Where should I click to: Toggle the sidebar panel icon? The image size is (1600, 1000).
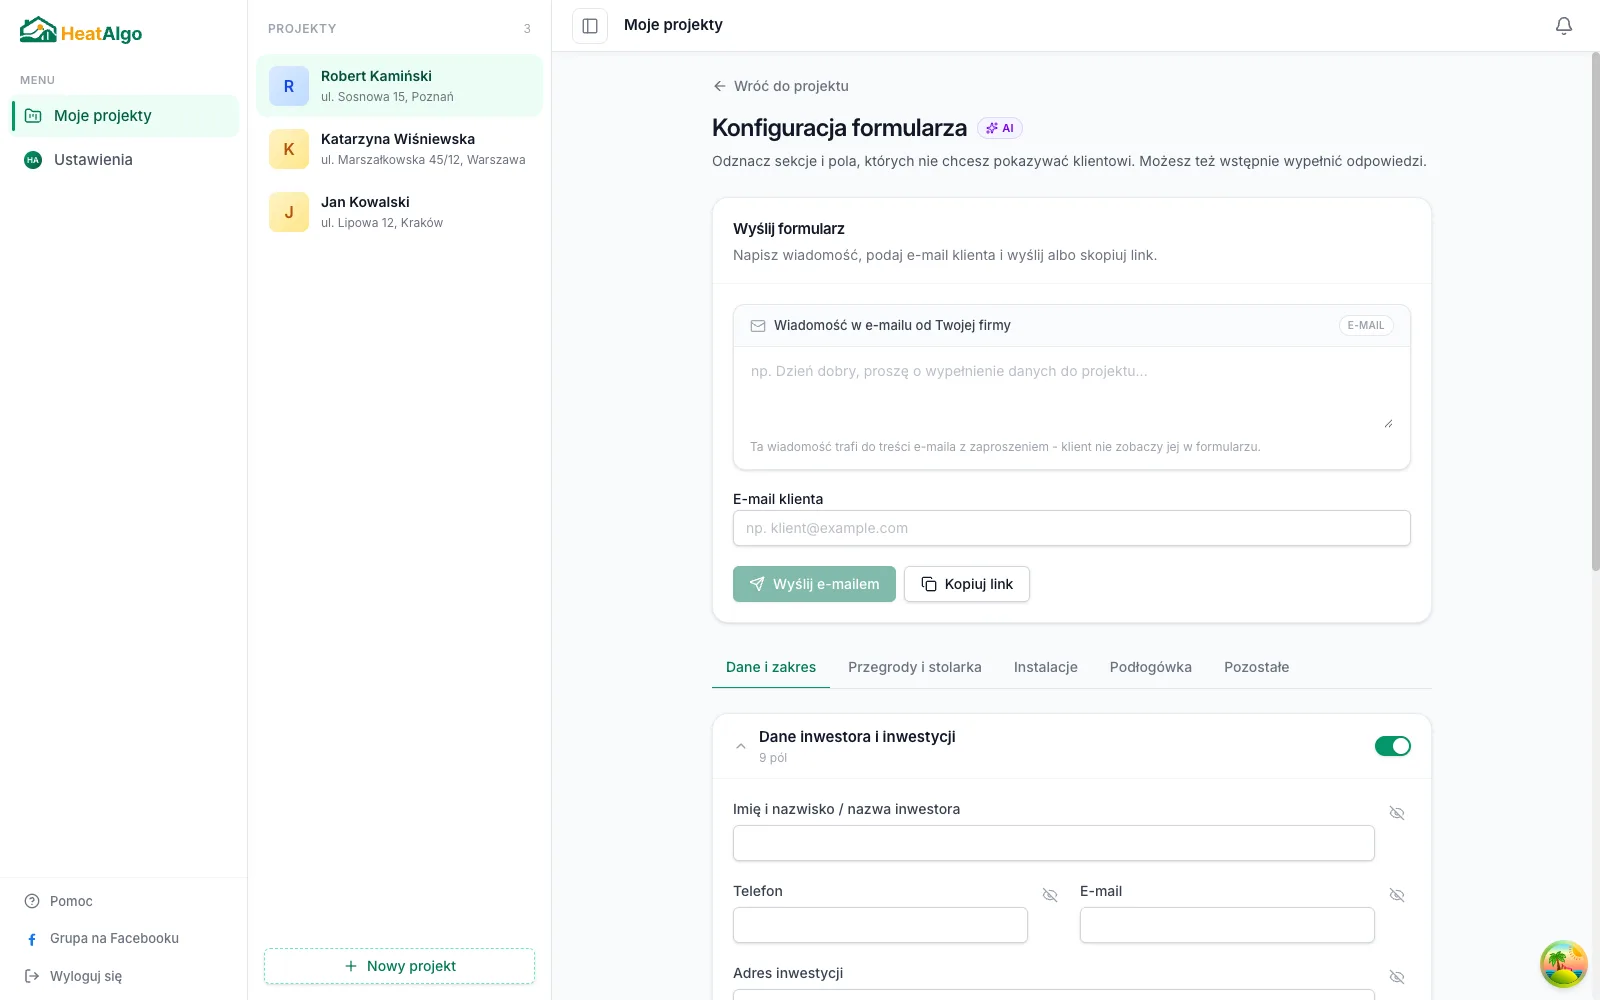(x=590, y=26)
